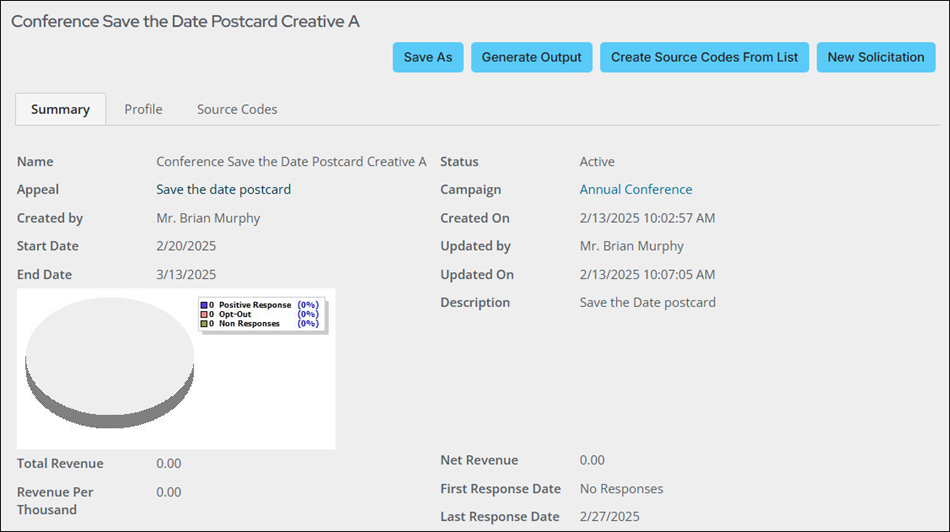This screenshot has width=950, height=532.
Task: Switch to the Profile tab
Action: point(144,109)
